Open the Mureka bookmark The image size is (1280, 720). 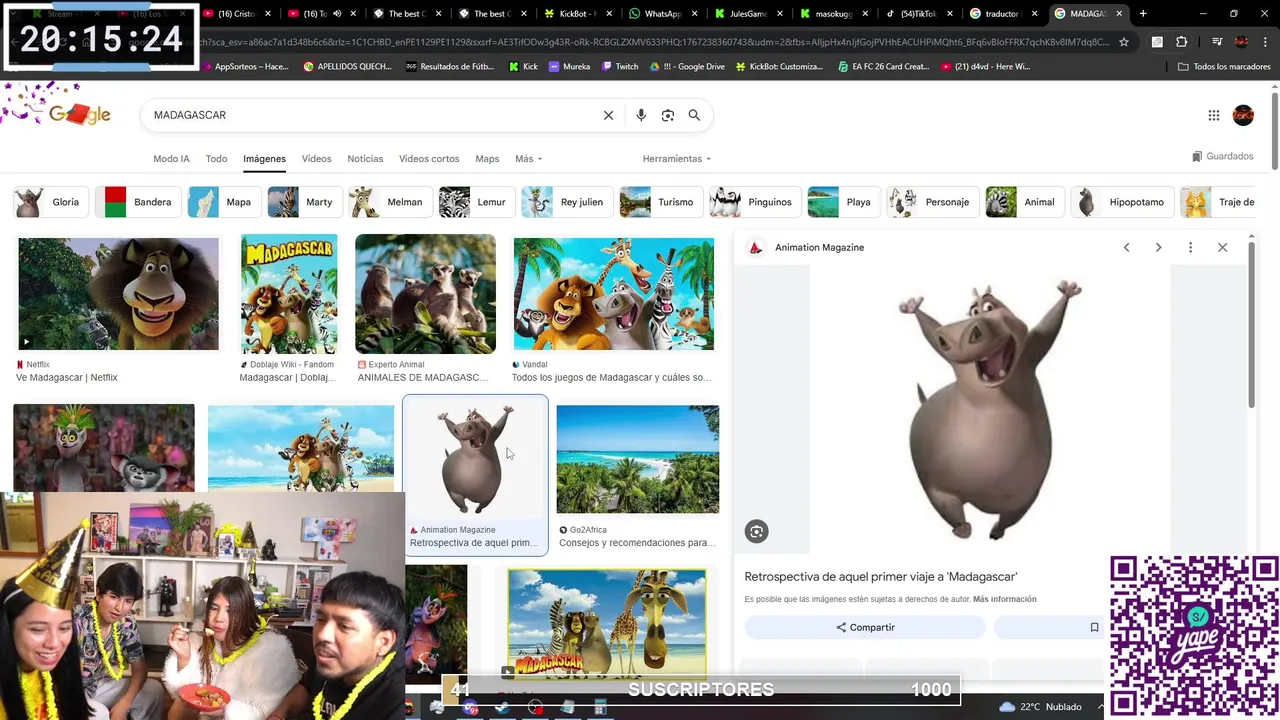570,66
